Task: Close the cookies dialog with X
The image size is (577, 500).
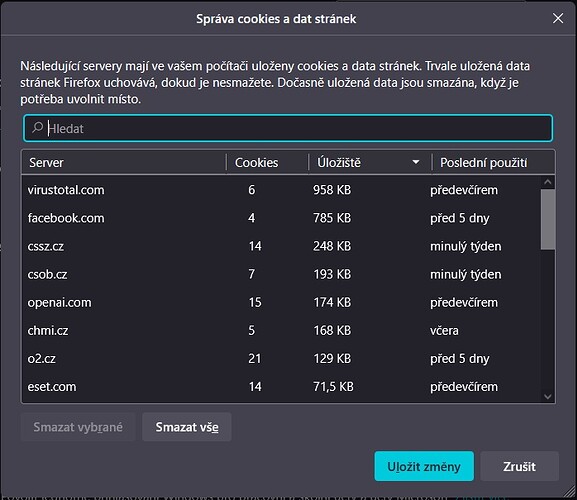Action: (x=557, y=18)
